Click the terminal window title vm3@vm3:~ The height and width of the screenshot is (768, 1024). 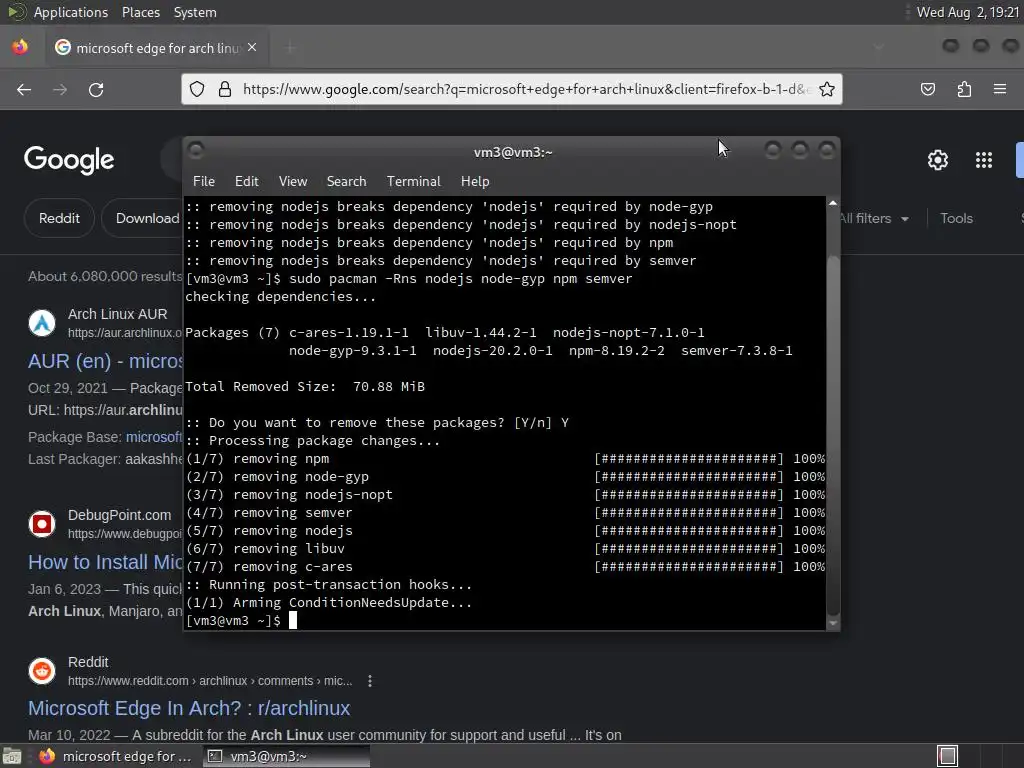pyautogui.click(x=513, y=152)
